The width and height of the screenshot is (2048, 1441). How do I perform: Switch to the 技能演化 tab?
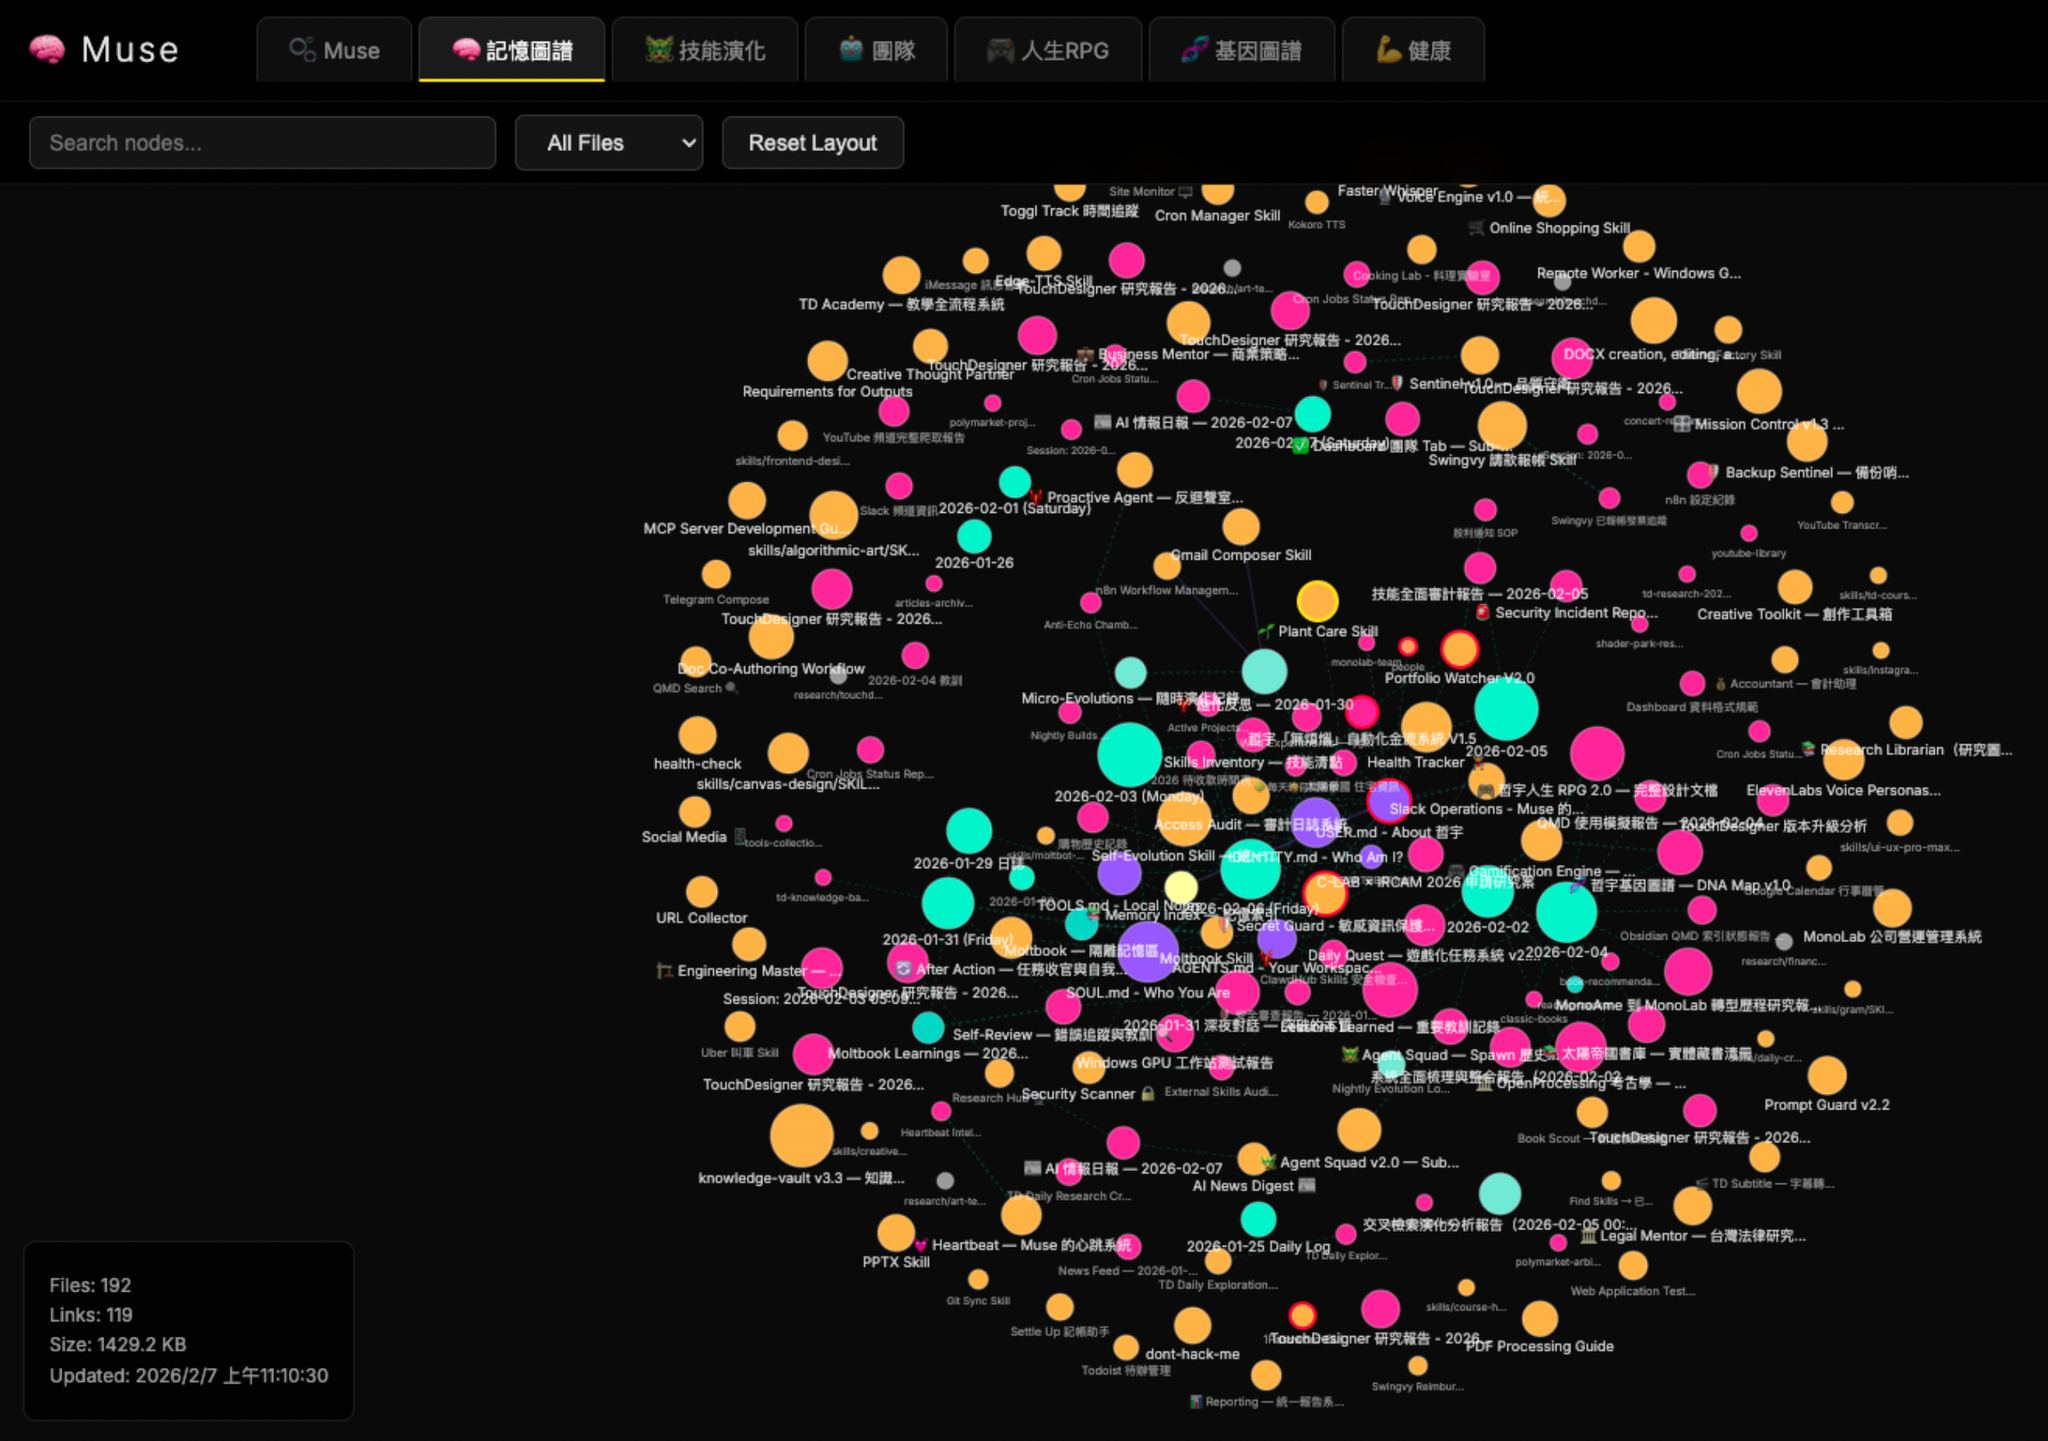(706, 50)
